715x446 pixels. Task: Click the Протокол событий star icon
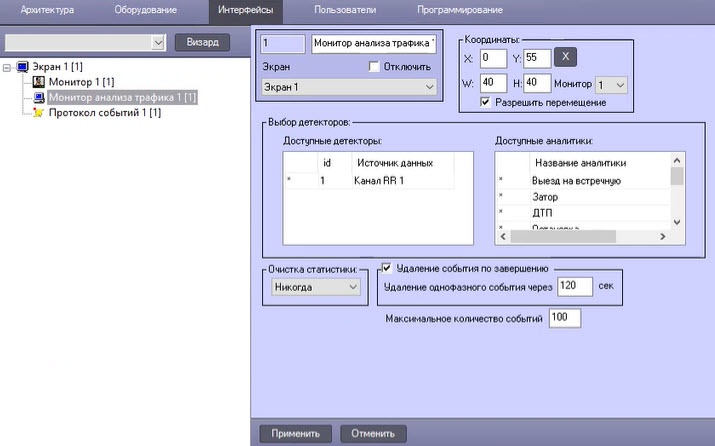click(x=39, y=113)
